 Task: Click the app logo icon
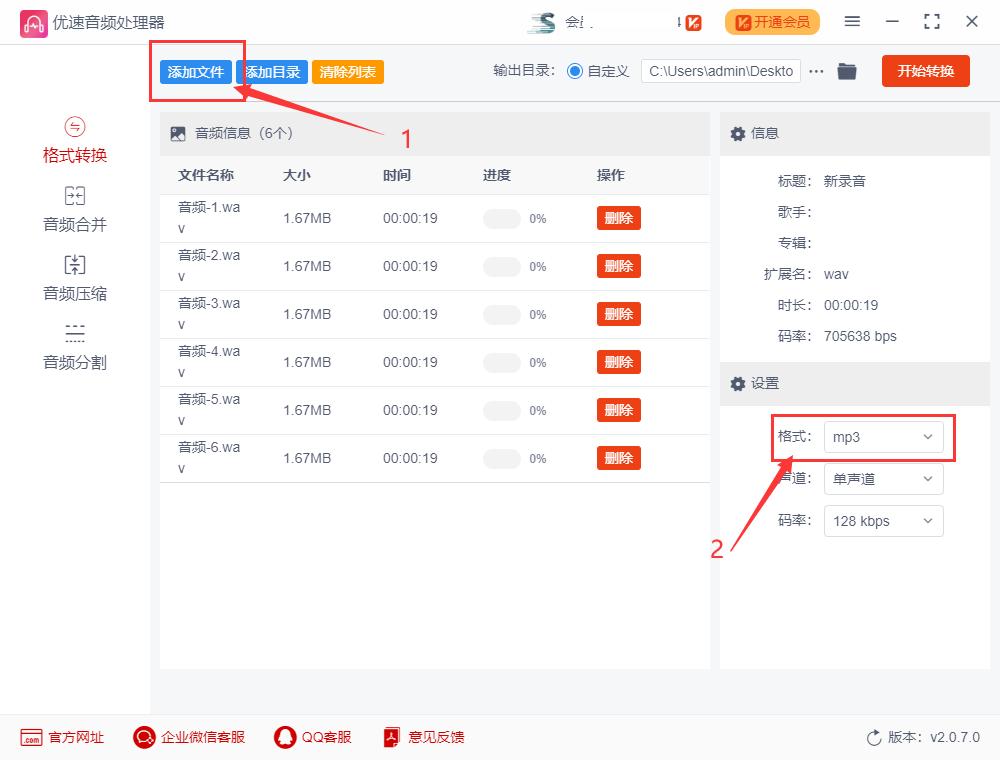pyautogui.click(x=33, y=22)
